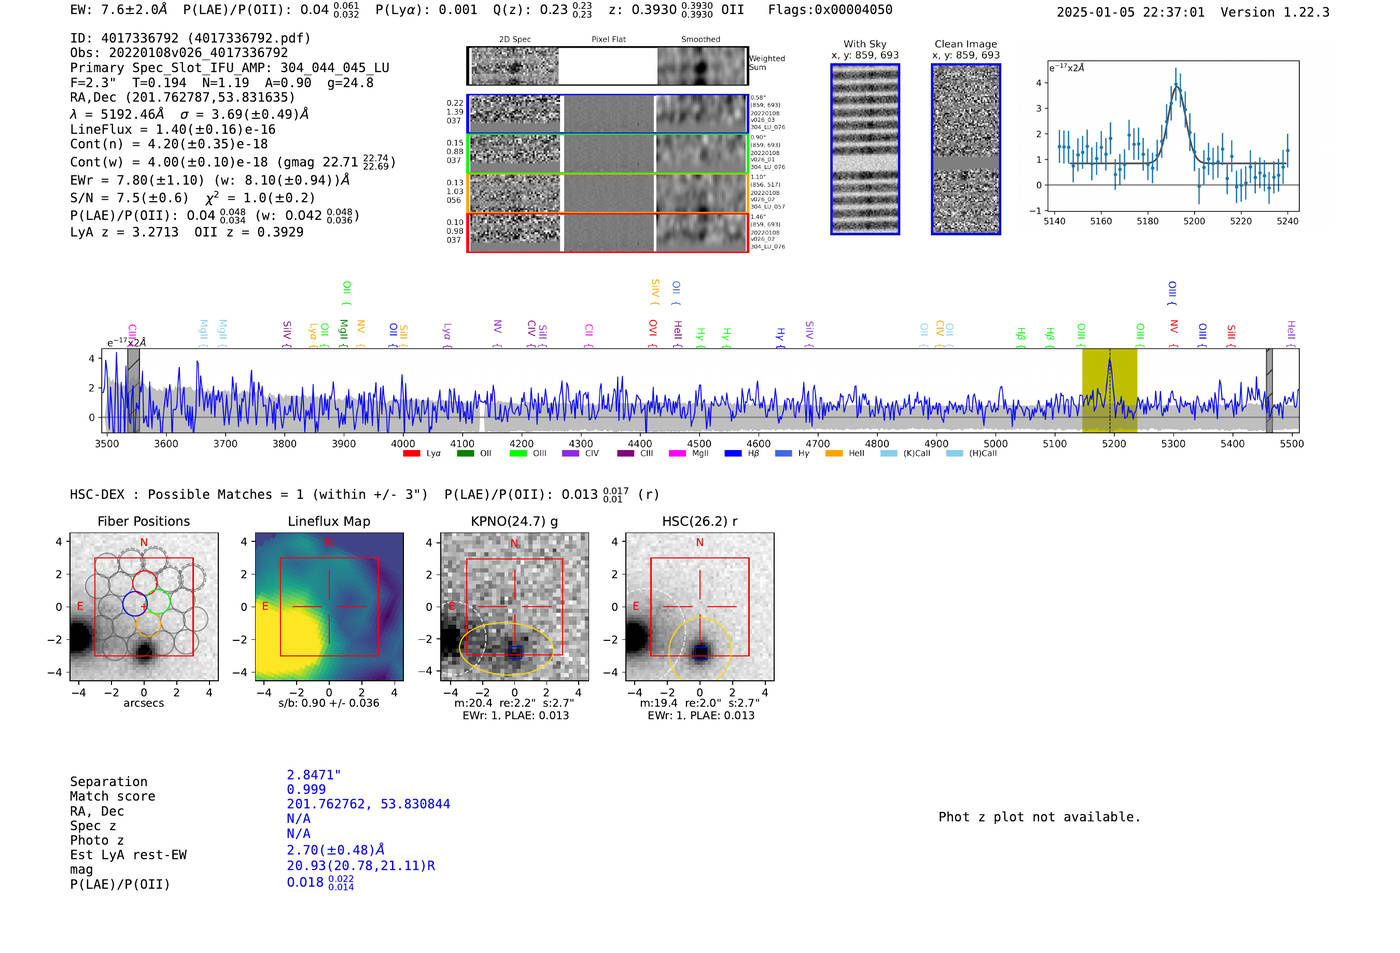This screenshot has width=1400, height=953.
Task: Click the Match score value 0.999
Action: click(306, 790)
